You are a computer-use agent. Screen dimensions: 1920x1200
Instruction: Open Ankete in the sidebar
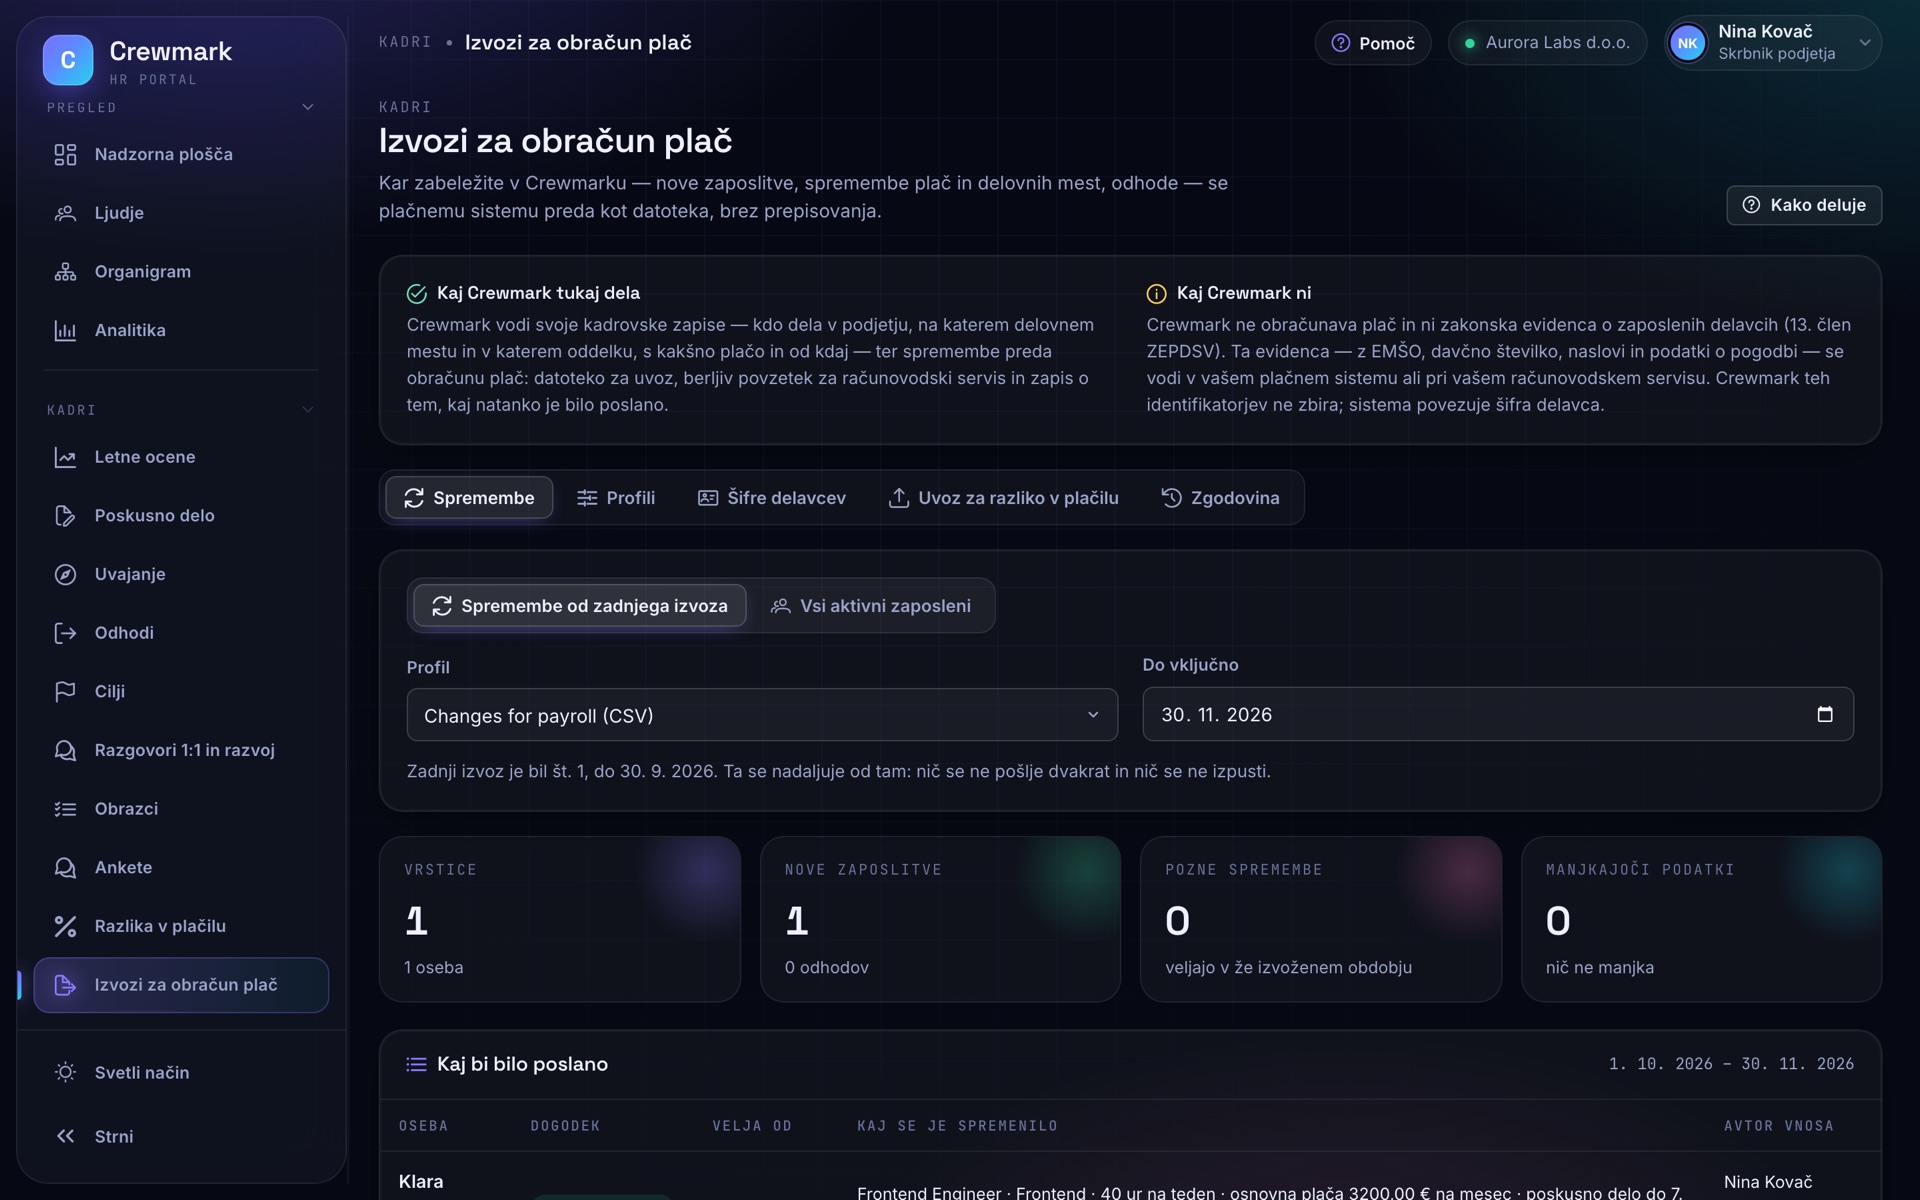coord(181,867)
